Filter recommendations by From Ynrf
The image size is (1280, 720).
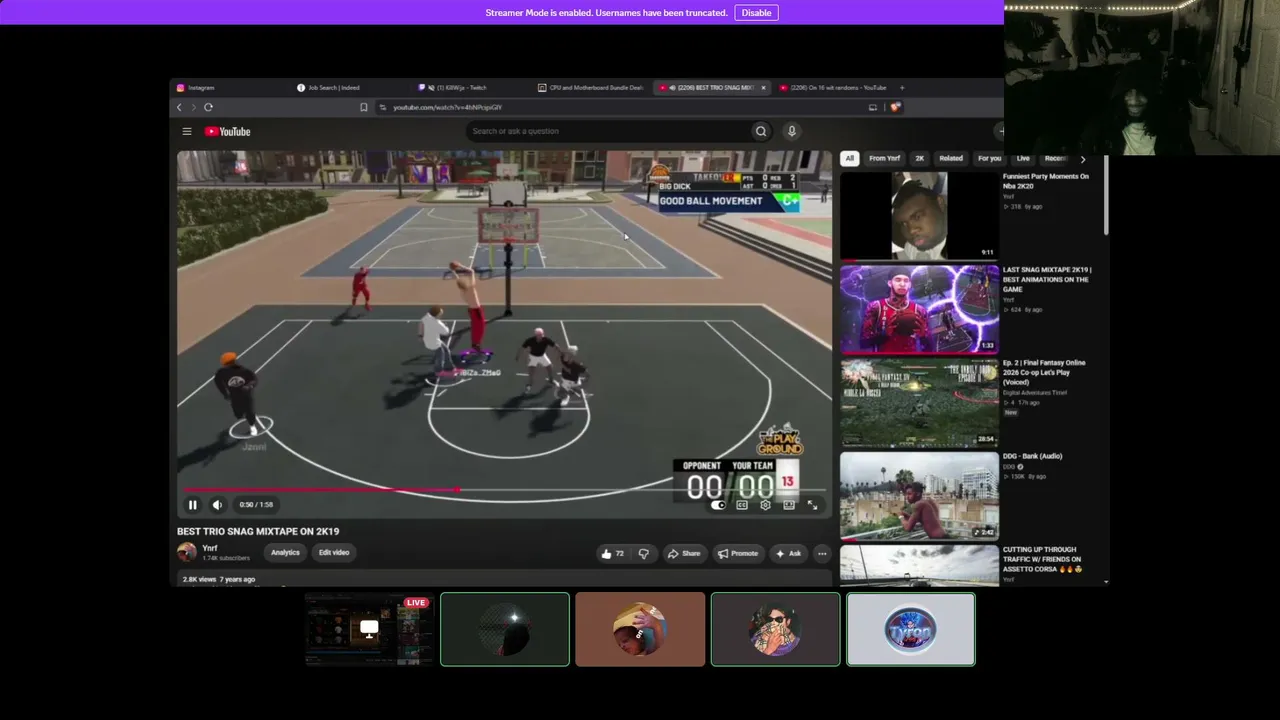(x=884, y=158)
